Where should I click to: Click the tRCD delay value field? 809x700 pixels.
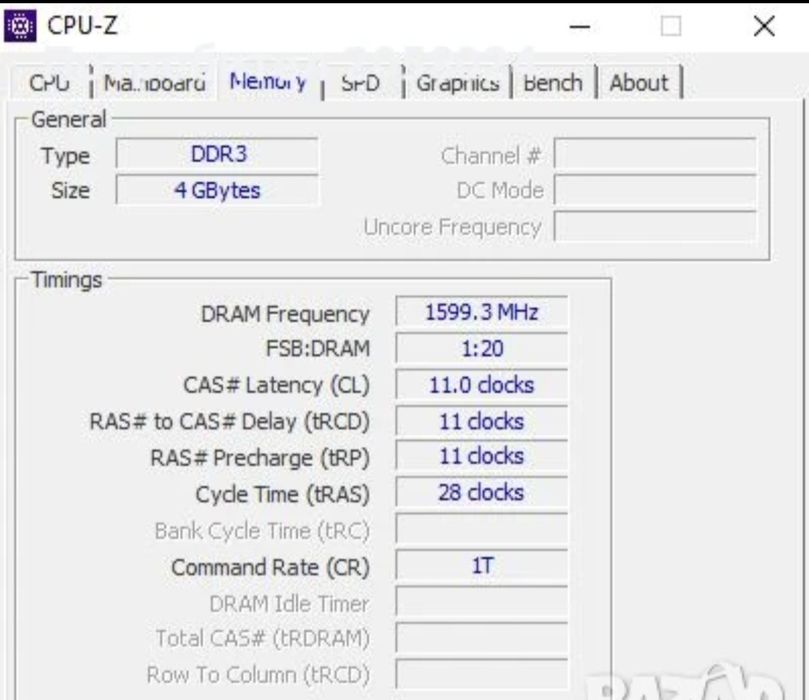[482, 421]
